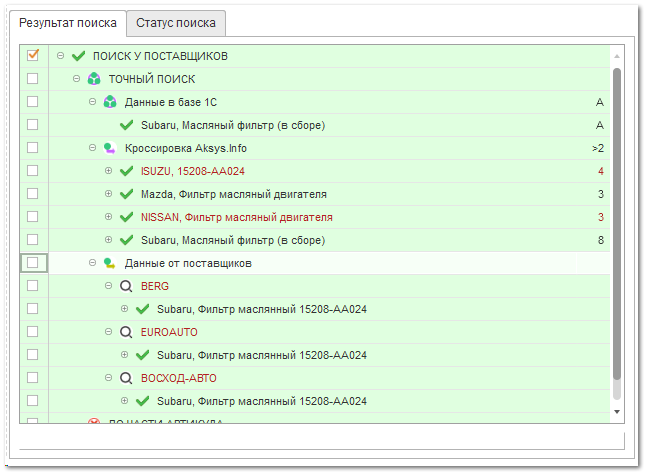Screen dimensions: 647x475
Task: Click the scrollbar up arrow
Action: (617, 56)
